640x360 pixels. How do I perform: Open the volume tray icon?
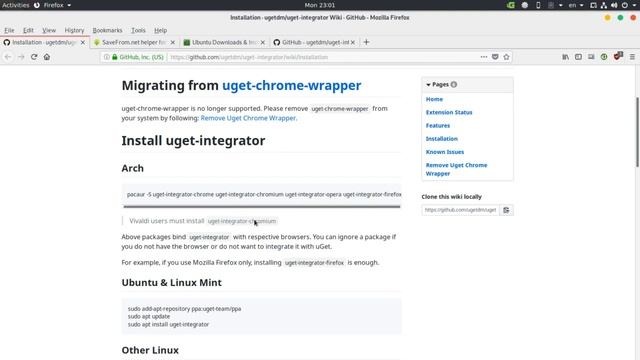click(614, 5)
